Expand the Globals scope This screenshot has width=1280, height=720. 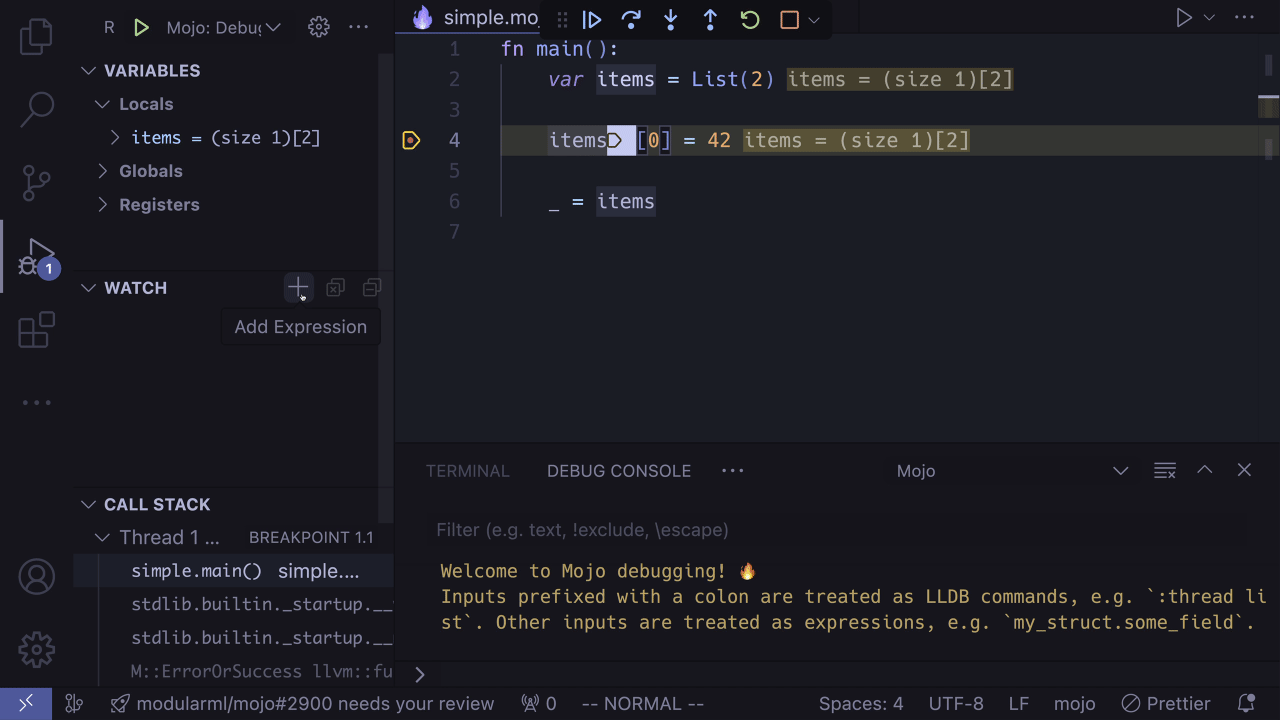102,171
